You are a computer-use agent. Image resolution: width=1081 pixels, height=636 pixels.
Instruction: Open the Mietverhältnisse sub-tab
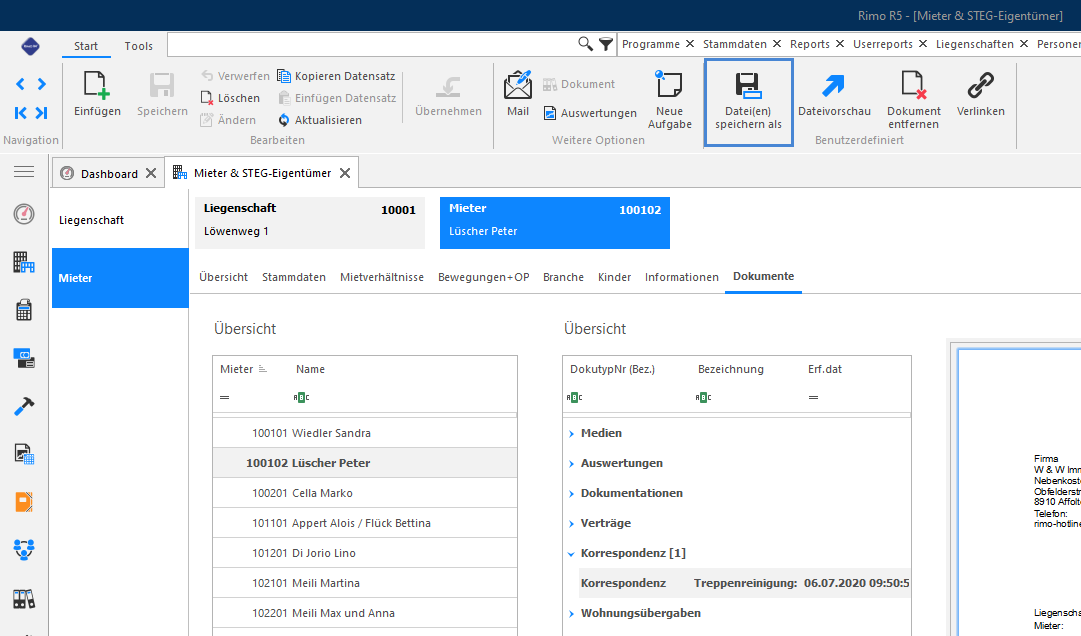pos(382,277)
